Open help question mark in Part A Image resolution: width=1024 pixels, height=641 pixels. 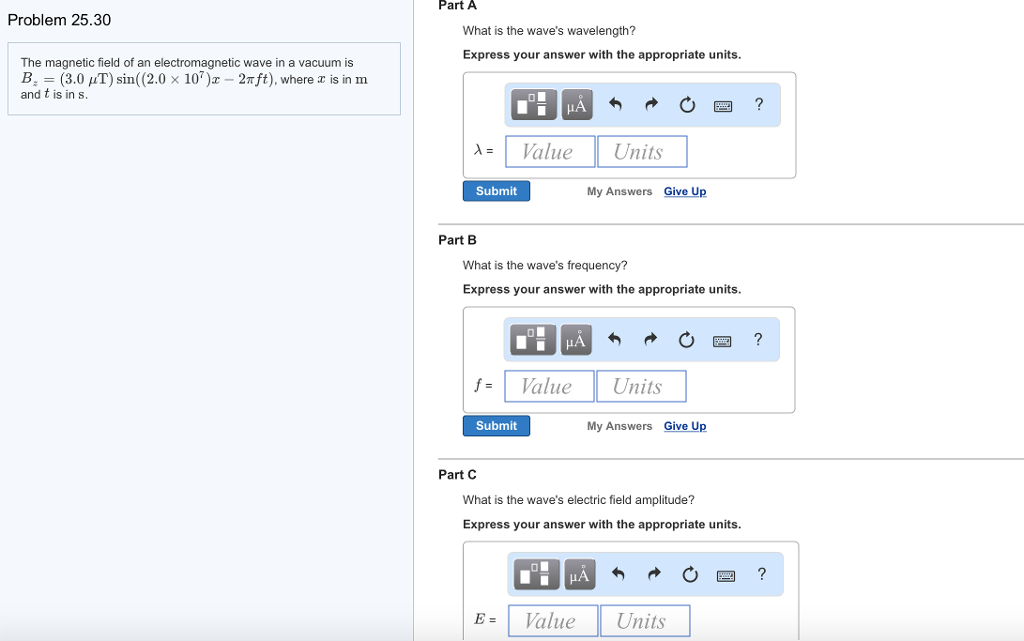coord(759,104)
